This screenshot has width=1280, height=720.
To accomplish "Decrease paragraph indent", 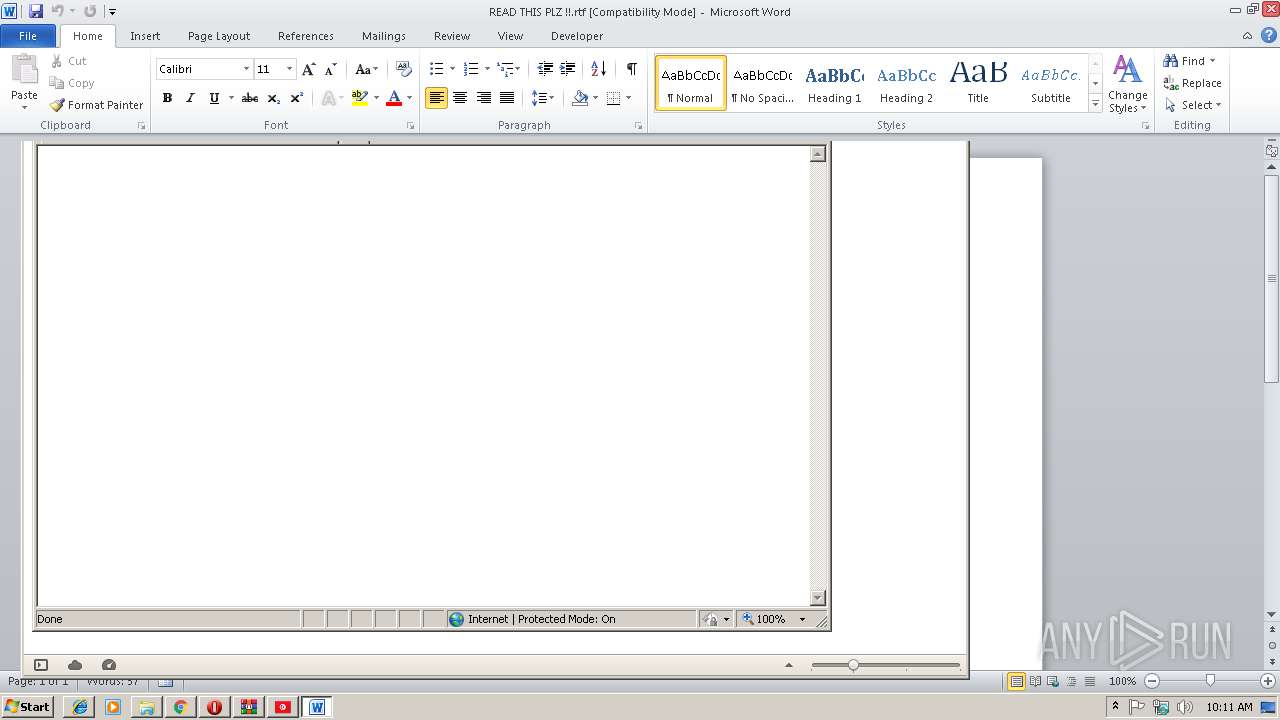I will [545, 69].
